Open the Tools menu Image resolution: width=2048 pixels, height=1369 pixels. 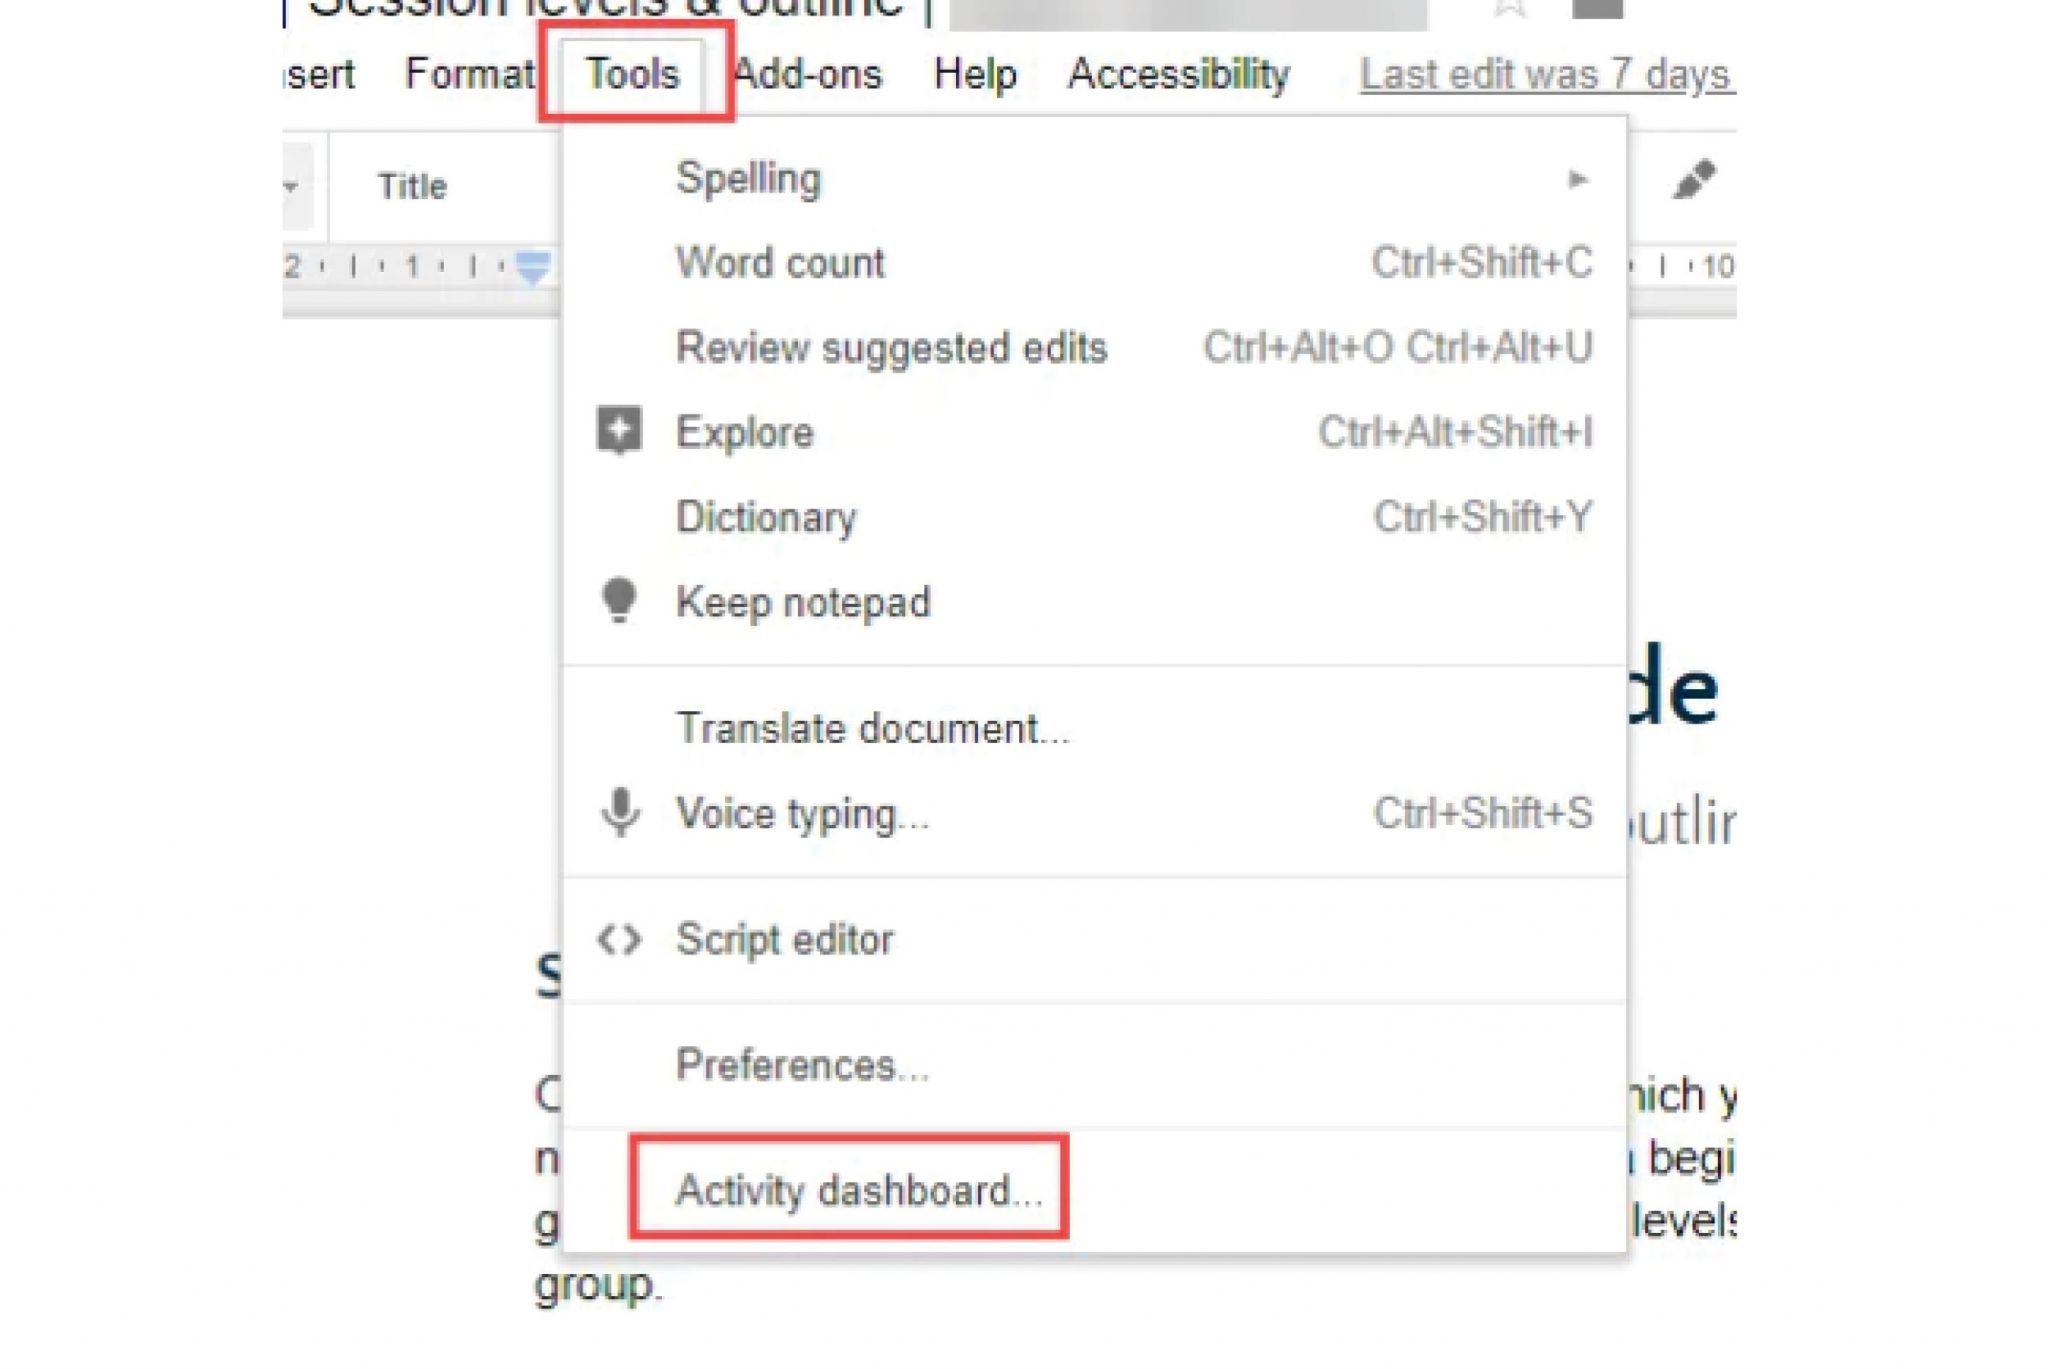(x=633, y=73)
